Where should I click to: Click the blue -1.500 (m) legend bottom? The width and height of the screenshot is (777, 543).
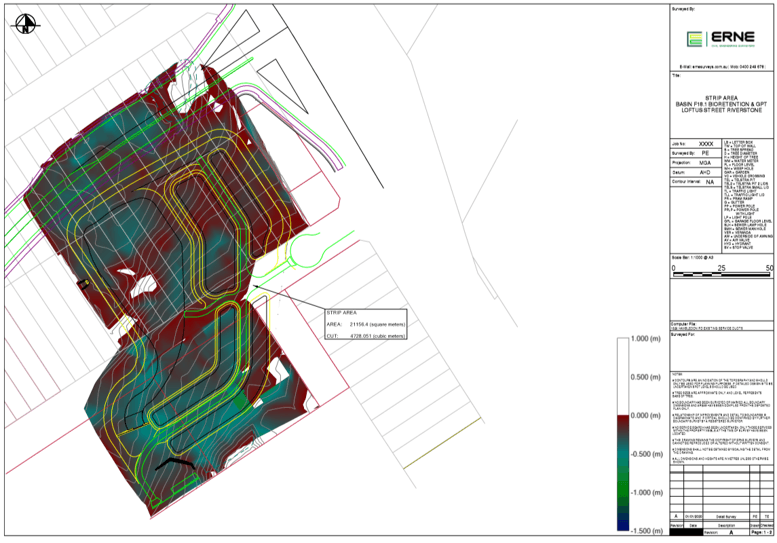point(624,523)
